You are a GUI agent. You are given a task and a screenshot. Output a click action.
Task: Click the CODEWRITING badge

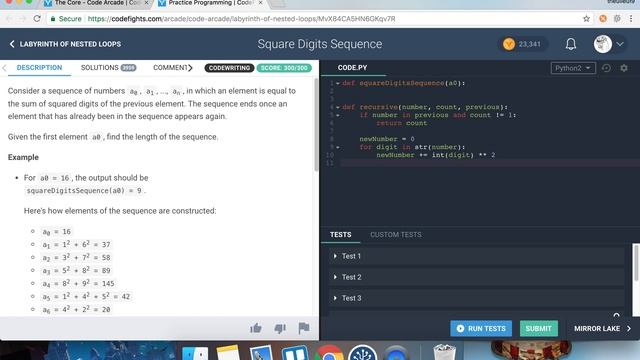pyautogui.click(x=229, y=68)
